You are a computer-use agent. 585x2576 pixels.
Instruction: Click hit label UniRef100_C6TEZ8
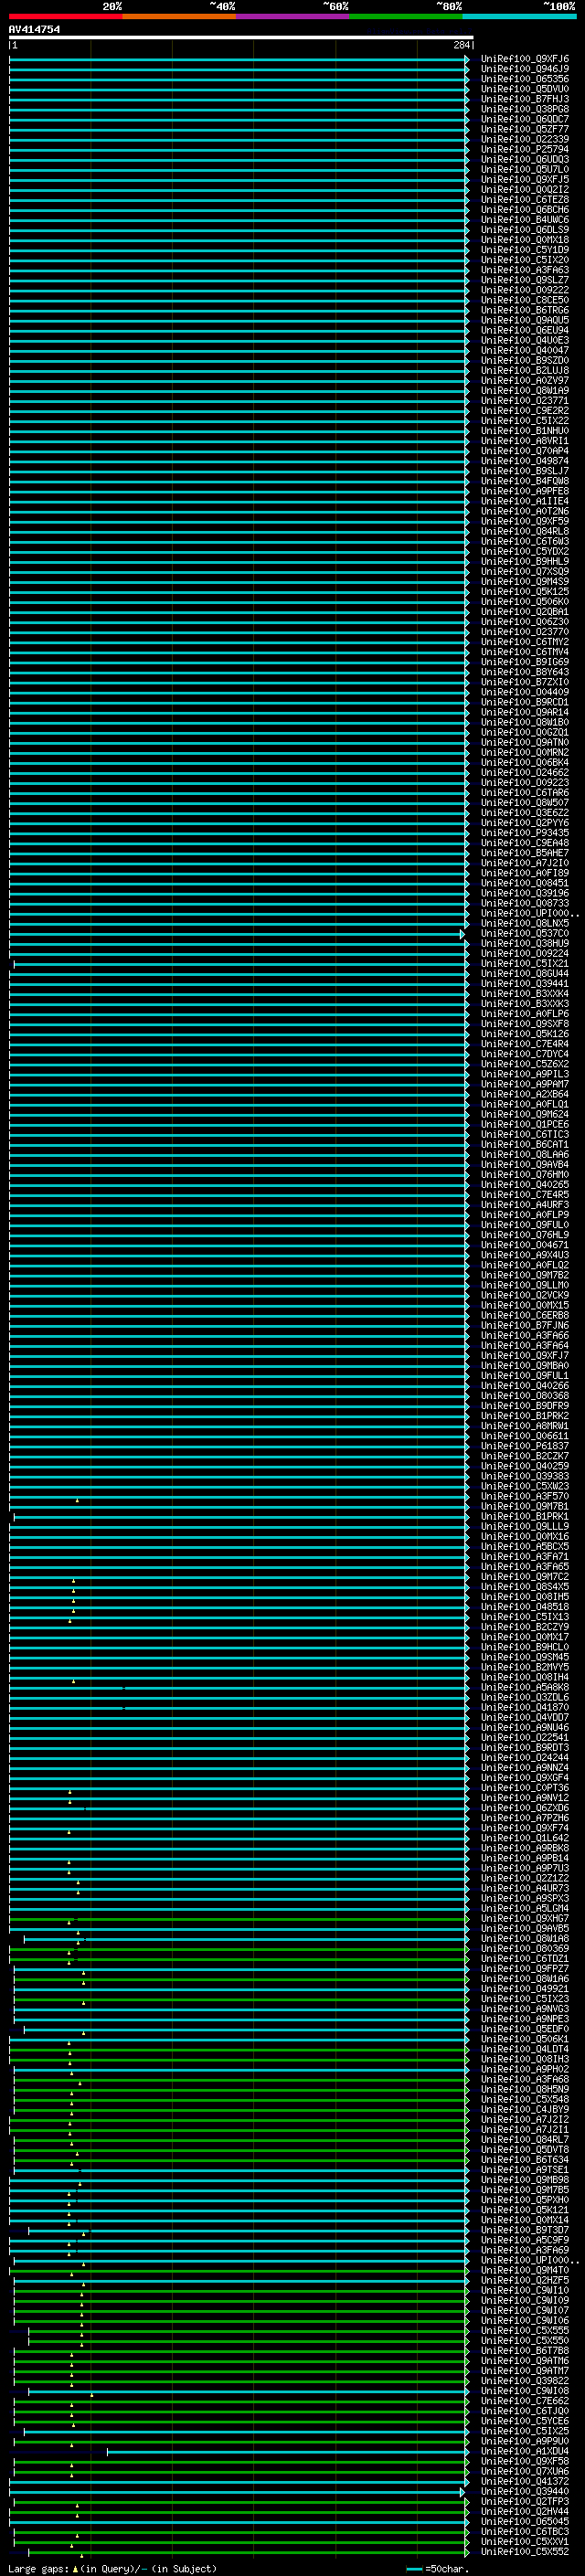[525, 199]
